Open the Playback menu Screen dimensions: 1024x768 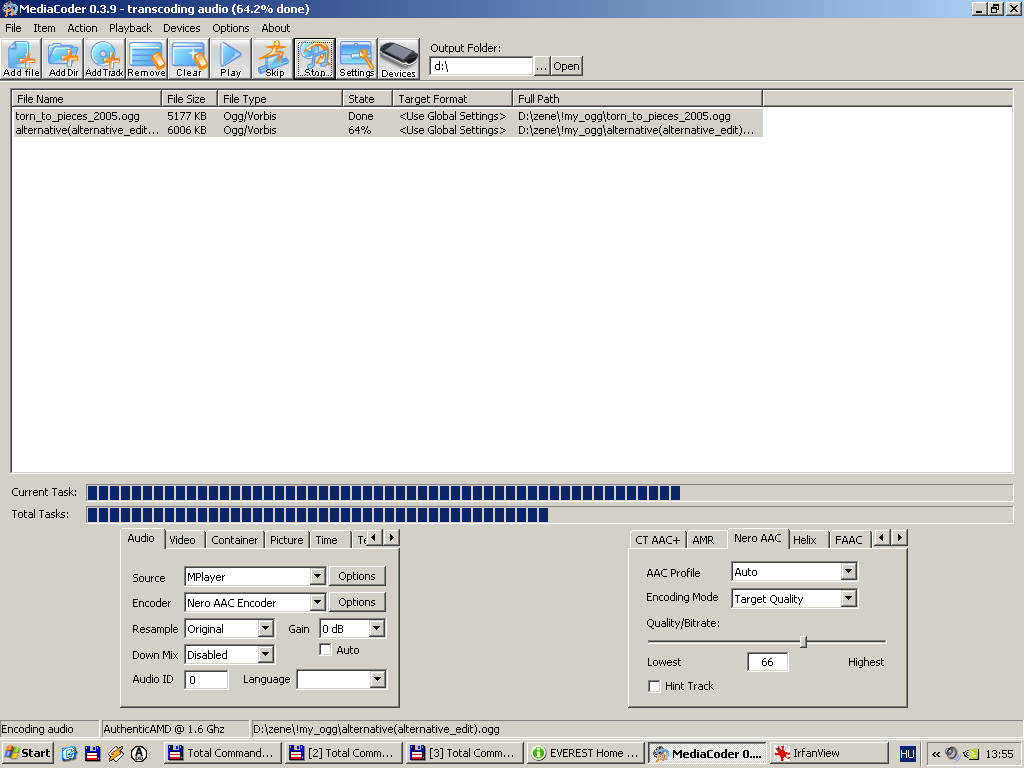coord(130,28)
